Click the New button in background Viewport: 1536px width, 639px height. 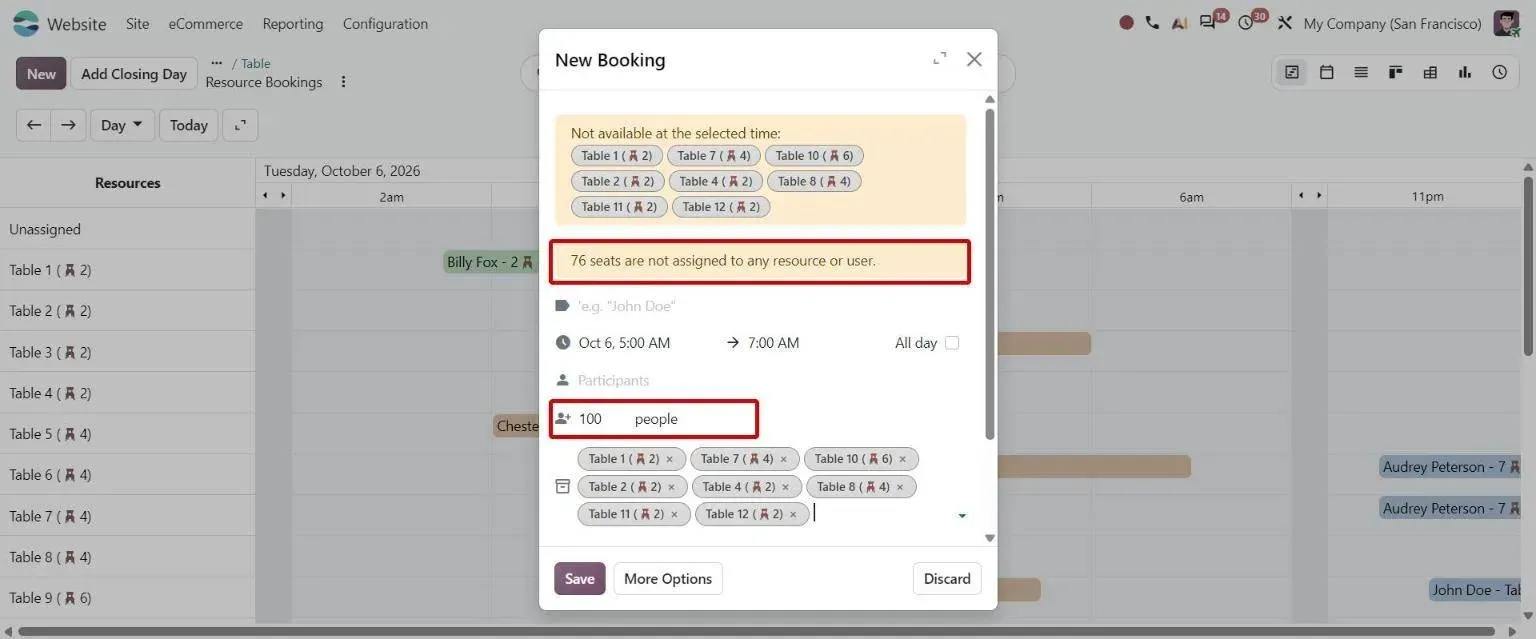(x=41, y=73)
